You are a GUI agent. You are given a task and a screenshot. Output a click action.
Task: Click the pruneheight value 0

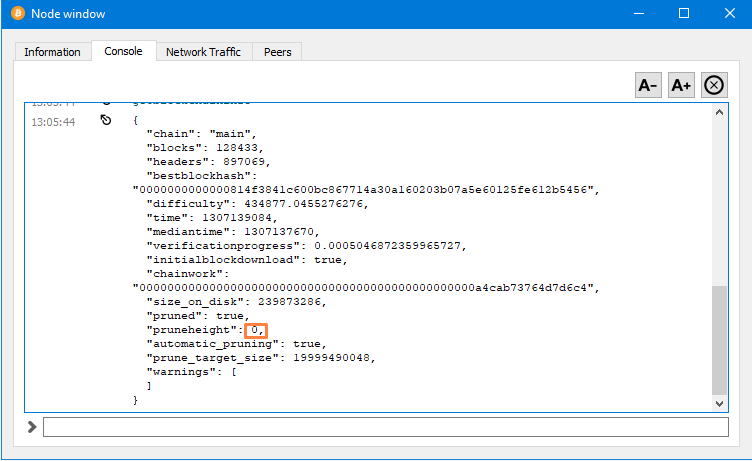(256, 330)
